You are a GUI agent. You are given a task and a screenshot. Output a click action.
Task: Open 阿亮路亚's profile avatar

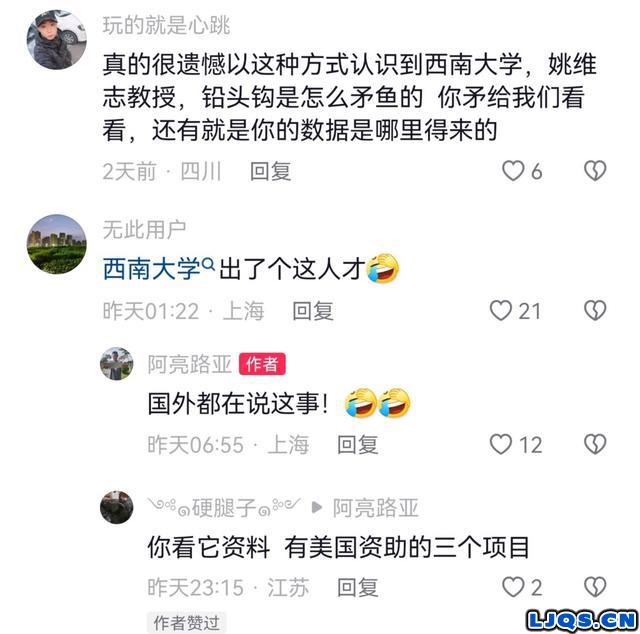[117, 364]
